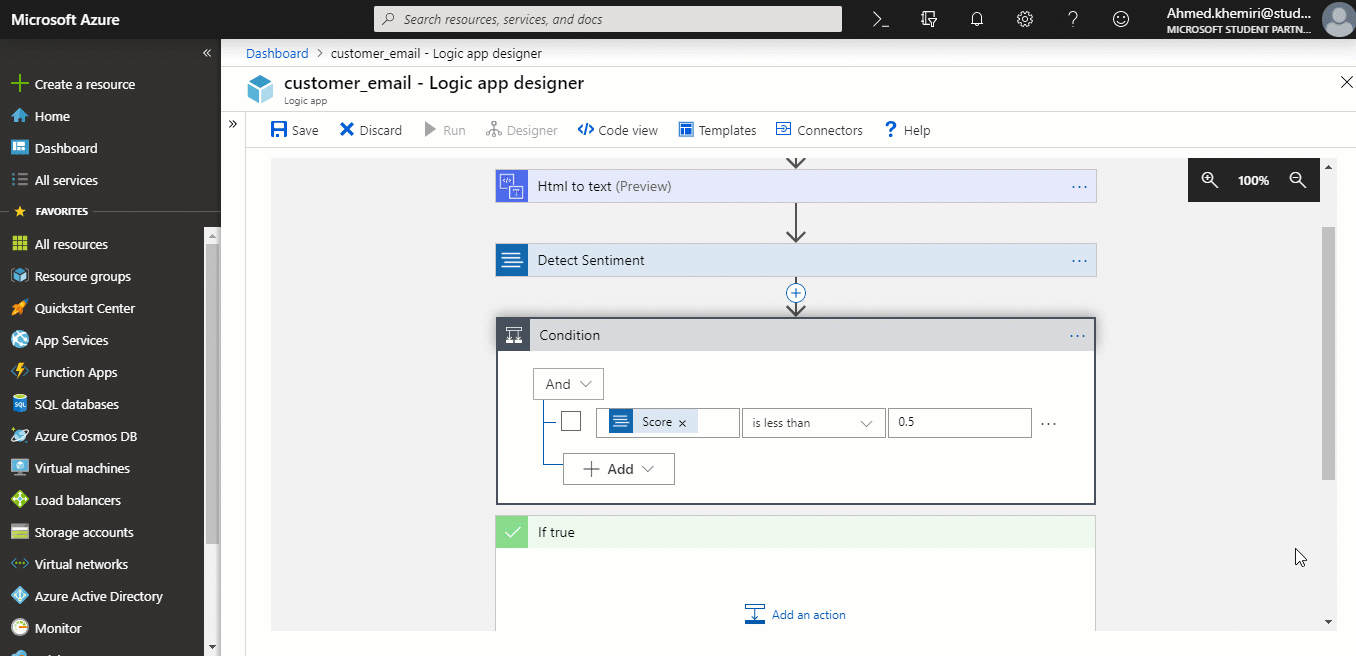Click the Storage accounts icon

[x=19, y=532]
